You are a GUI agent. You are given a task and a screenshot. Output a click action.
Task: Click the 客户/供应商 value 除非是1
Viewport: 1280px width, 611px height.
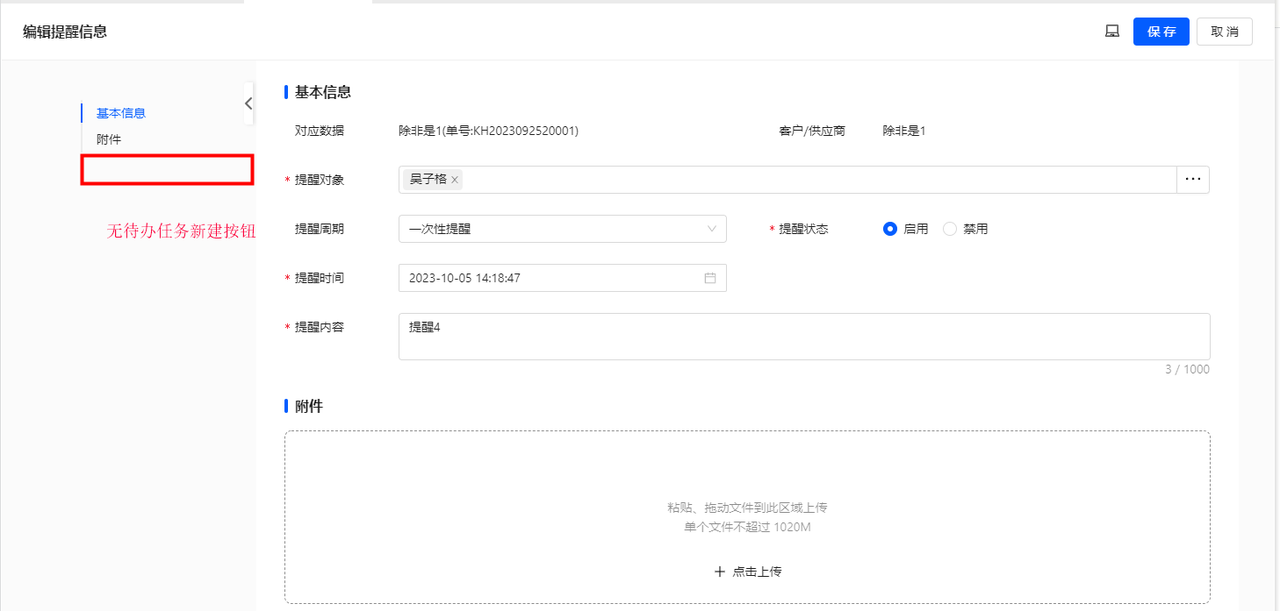point(904,131)
